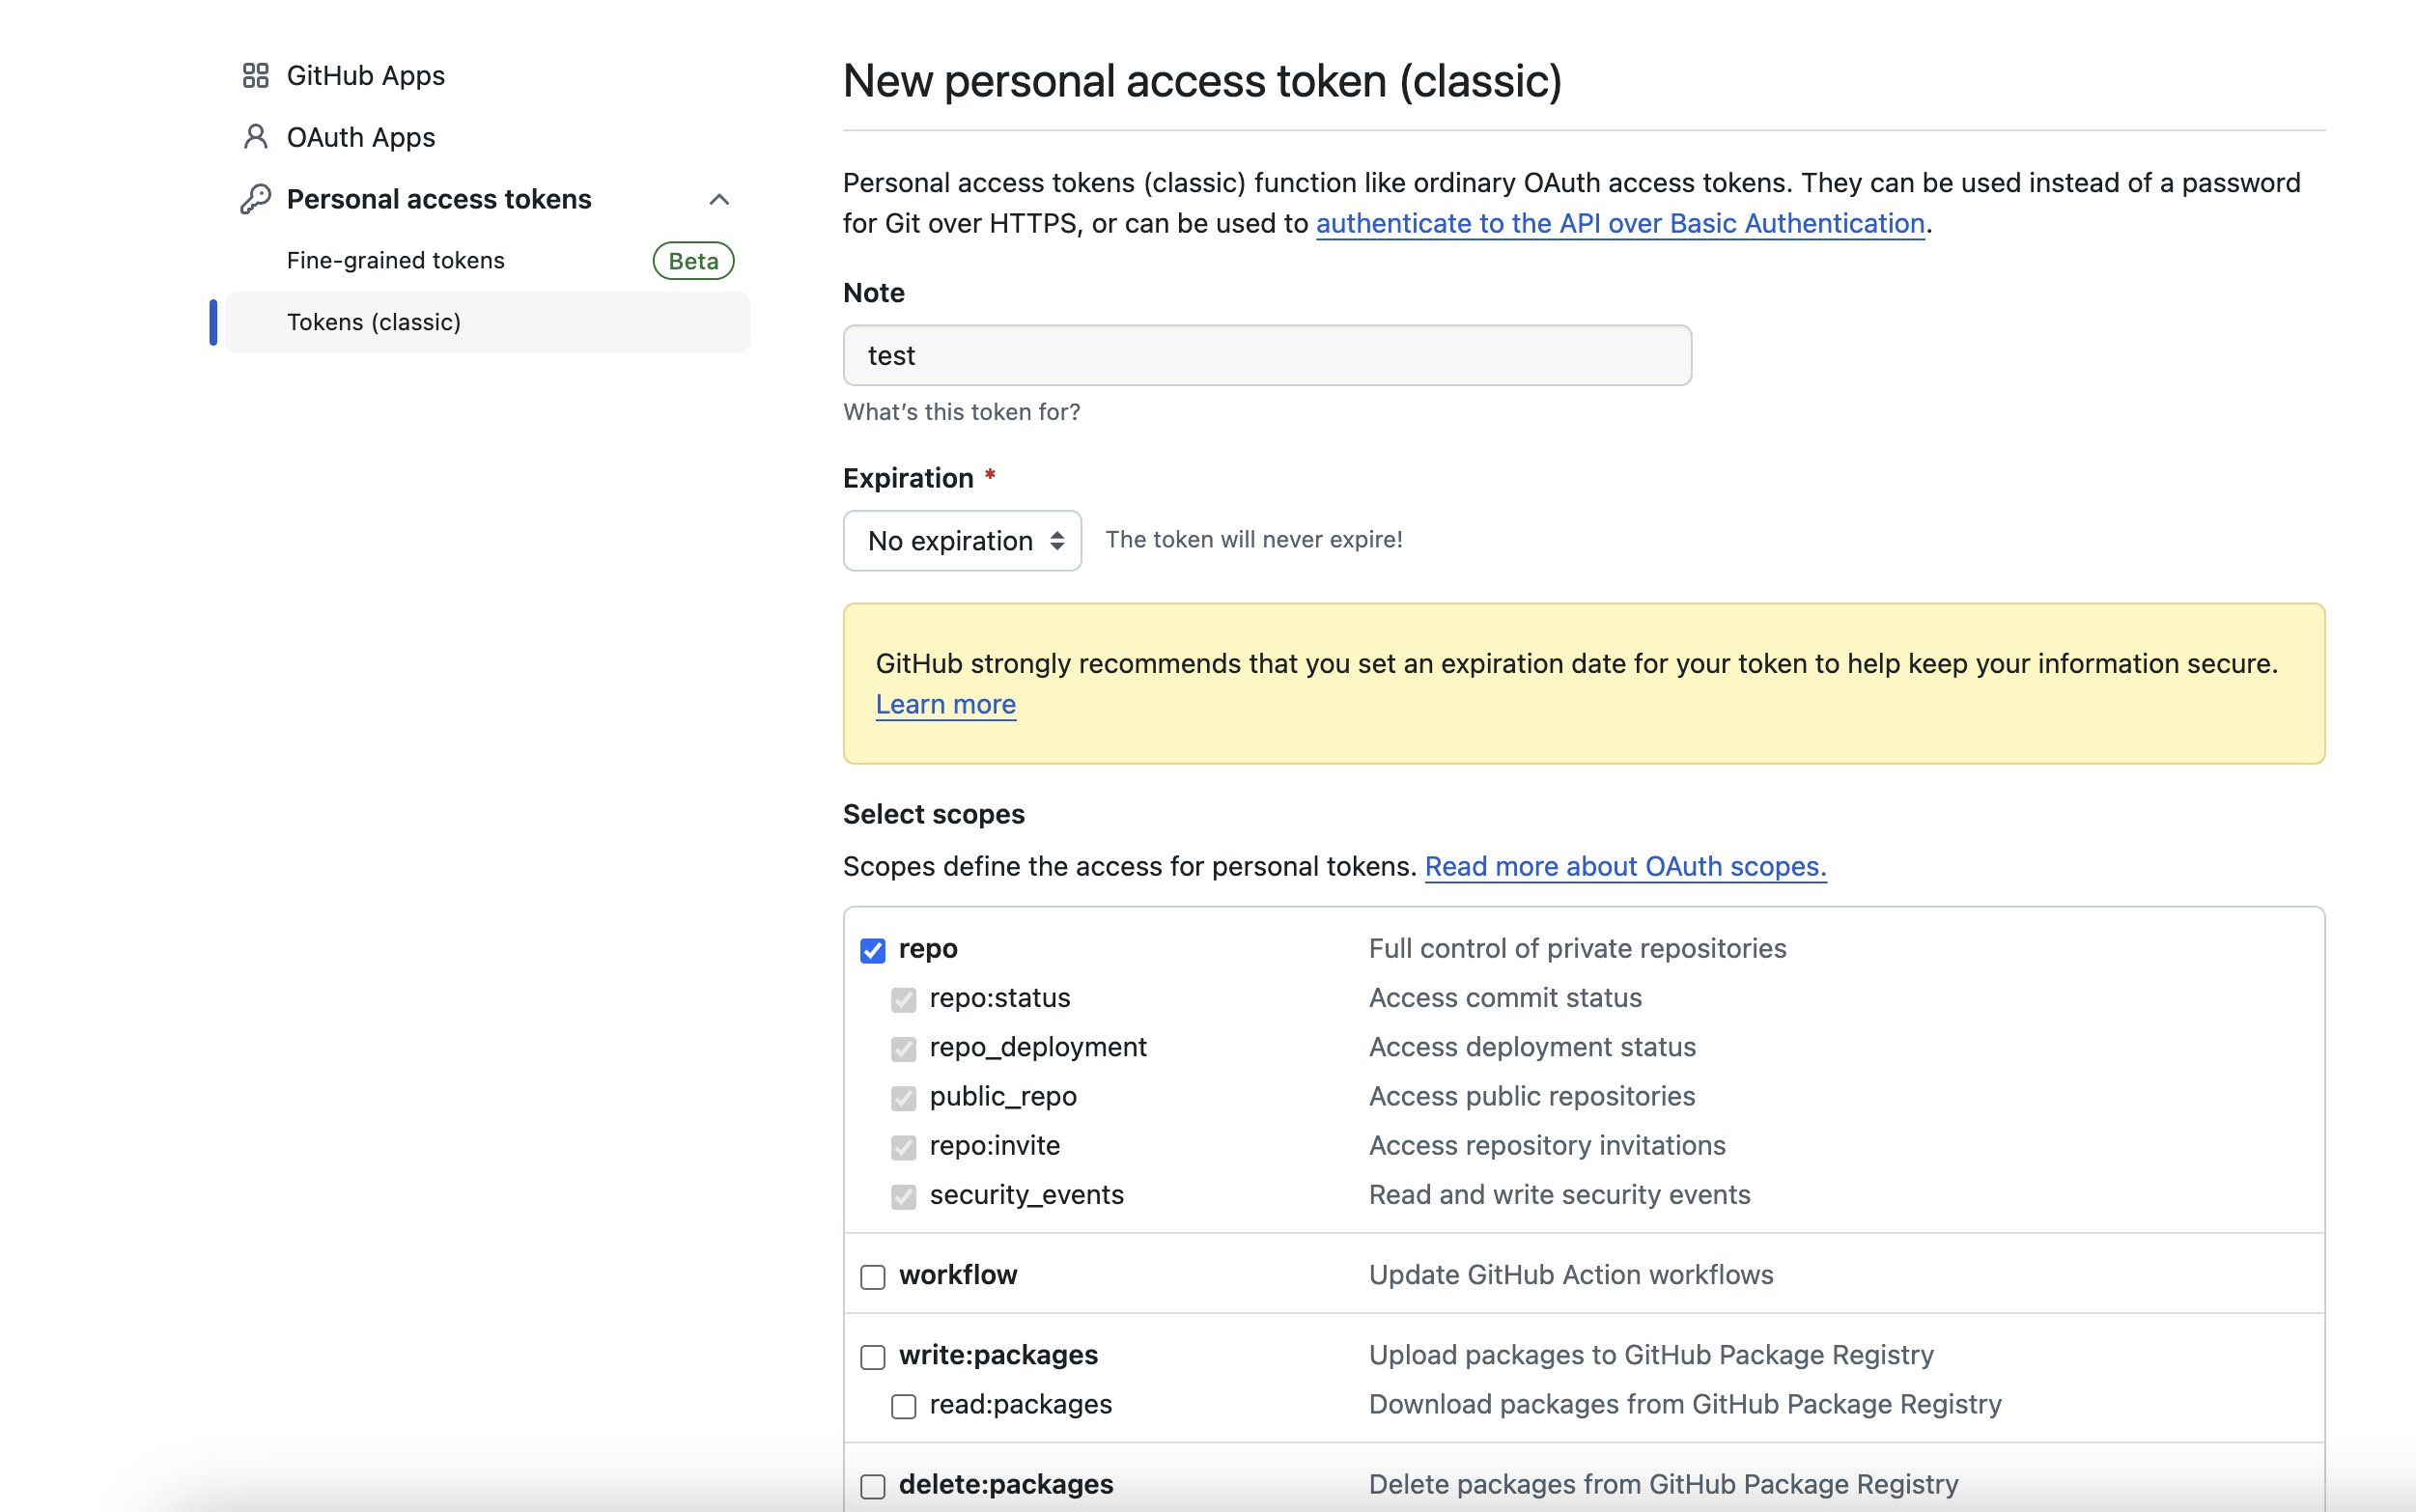The width and height of the screenshot is (2416, 1512).
Task: Click the GitHub Apps grid icon
Action: coord(256,75)
